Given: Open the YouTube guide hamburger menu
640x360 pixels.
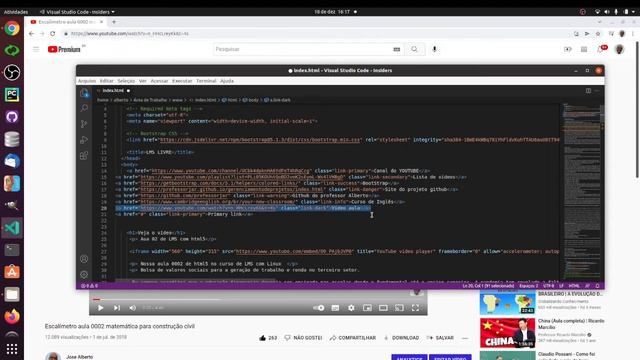Looking at the screenshot, I should (36, 49).
